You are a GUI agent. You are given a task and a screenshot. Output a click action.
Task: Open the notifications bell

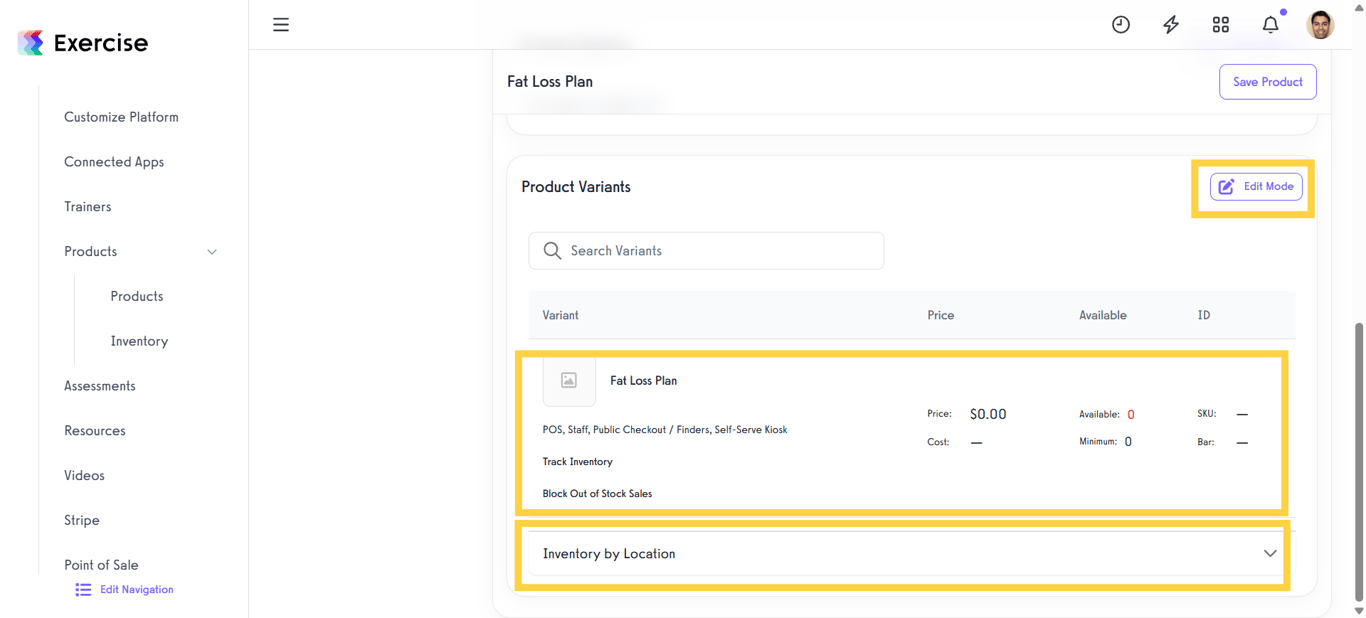[1270, 25]
